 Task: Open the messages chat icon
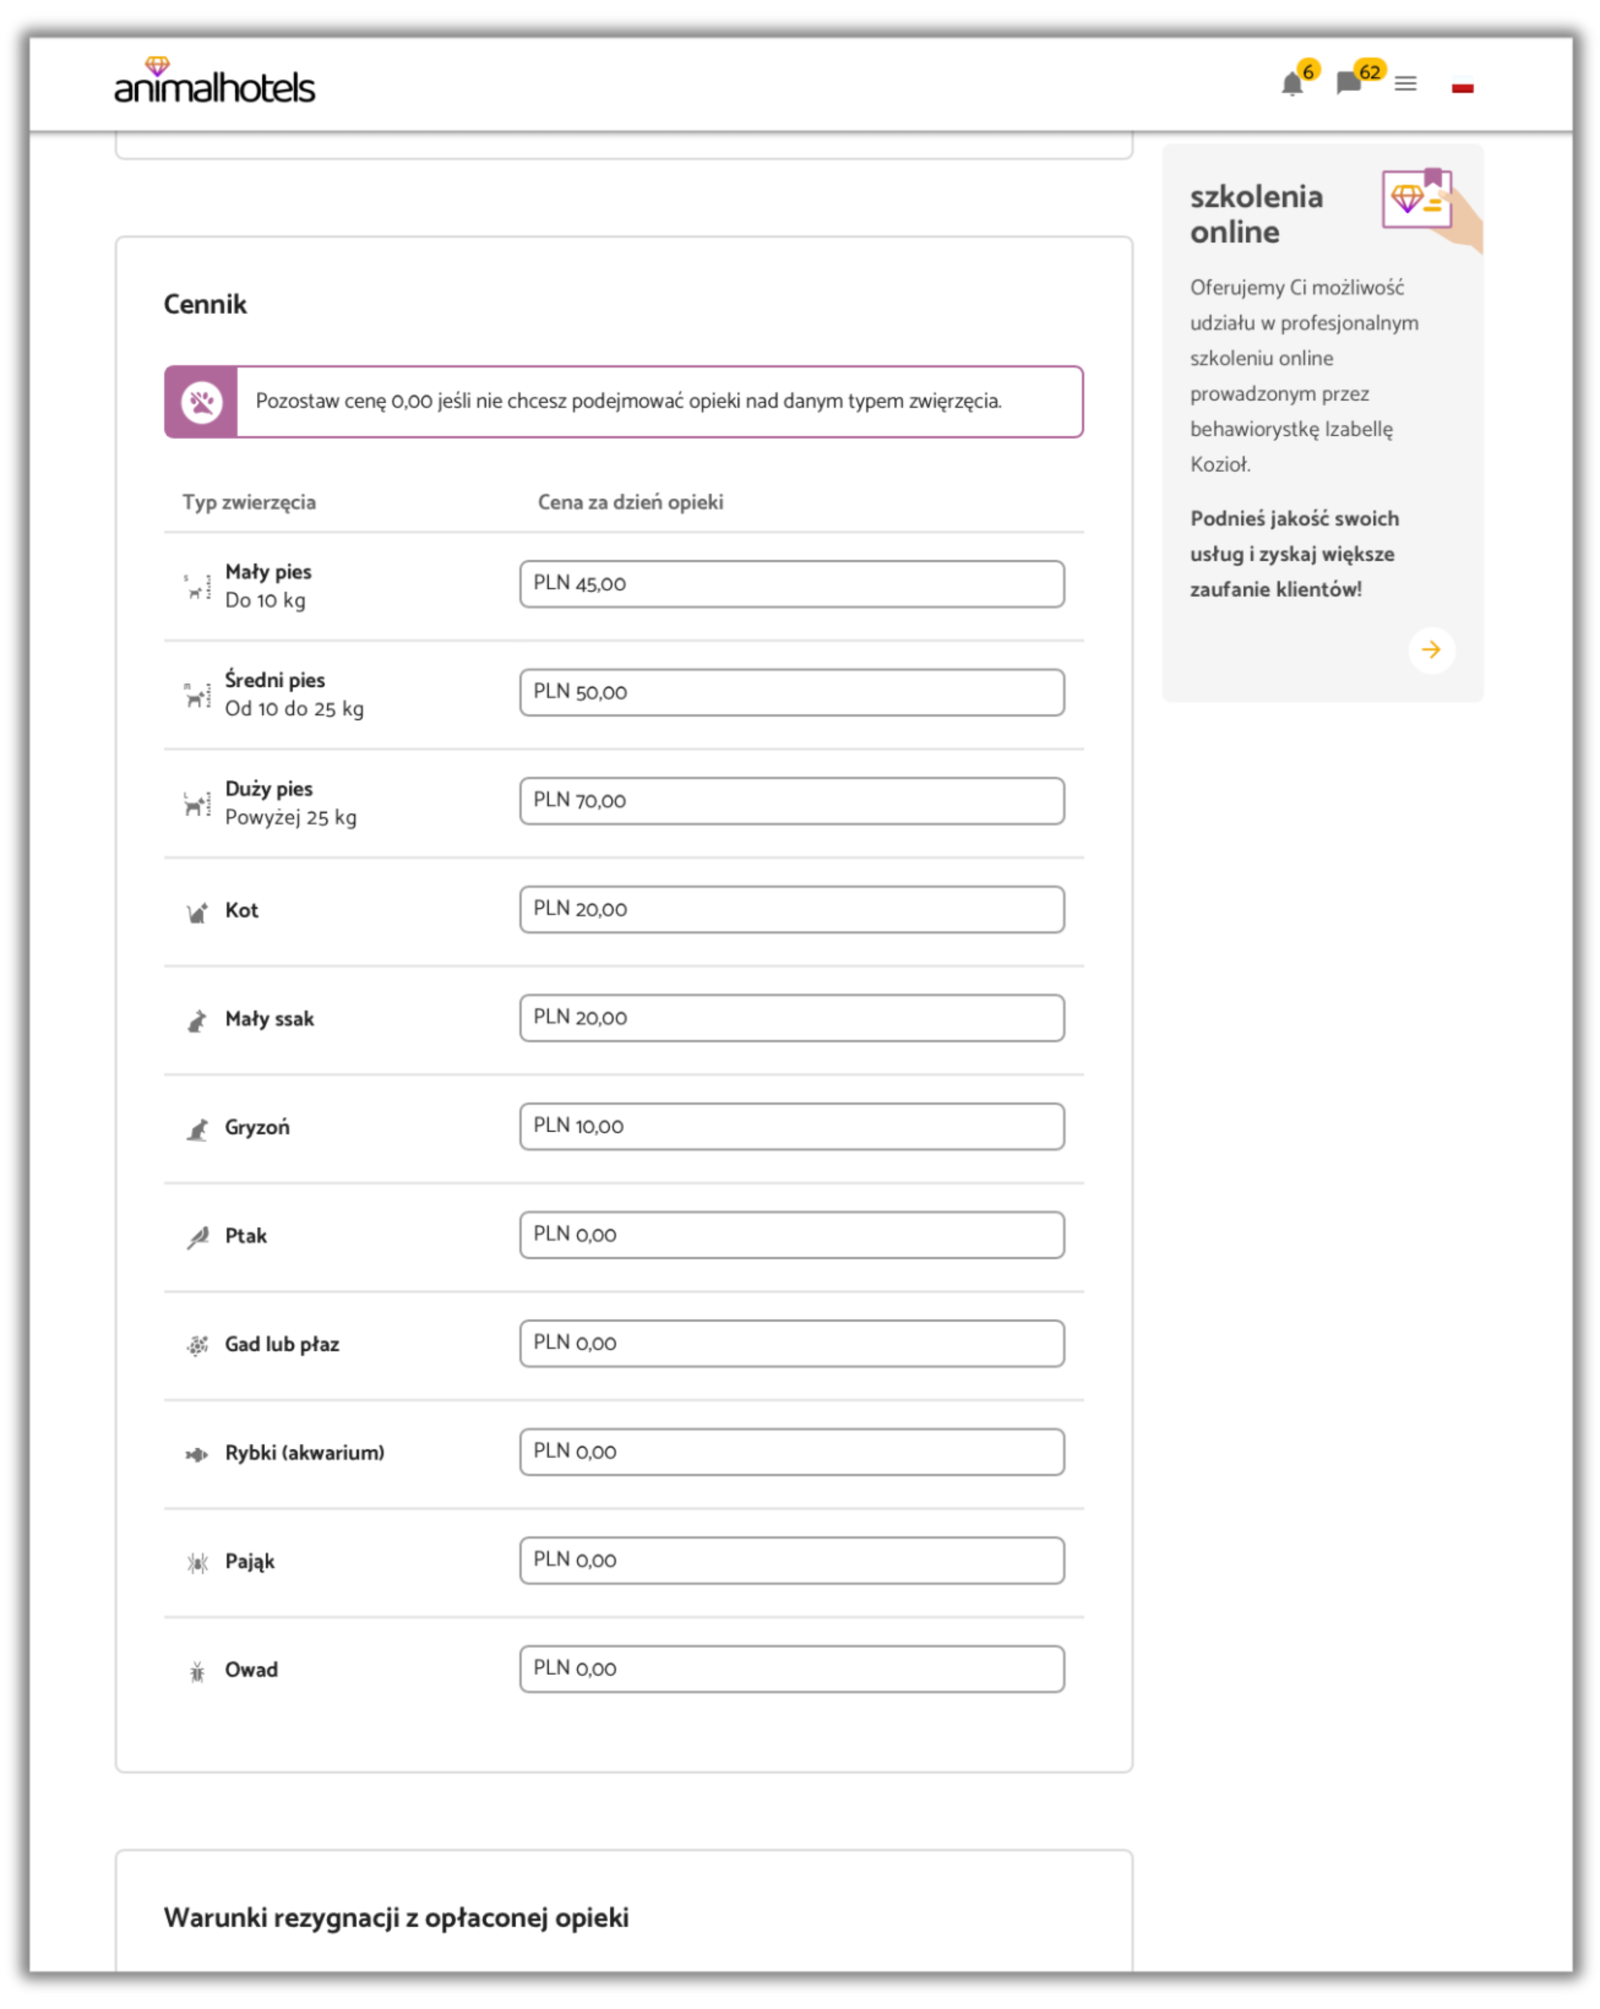[1348, 83]
